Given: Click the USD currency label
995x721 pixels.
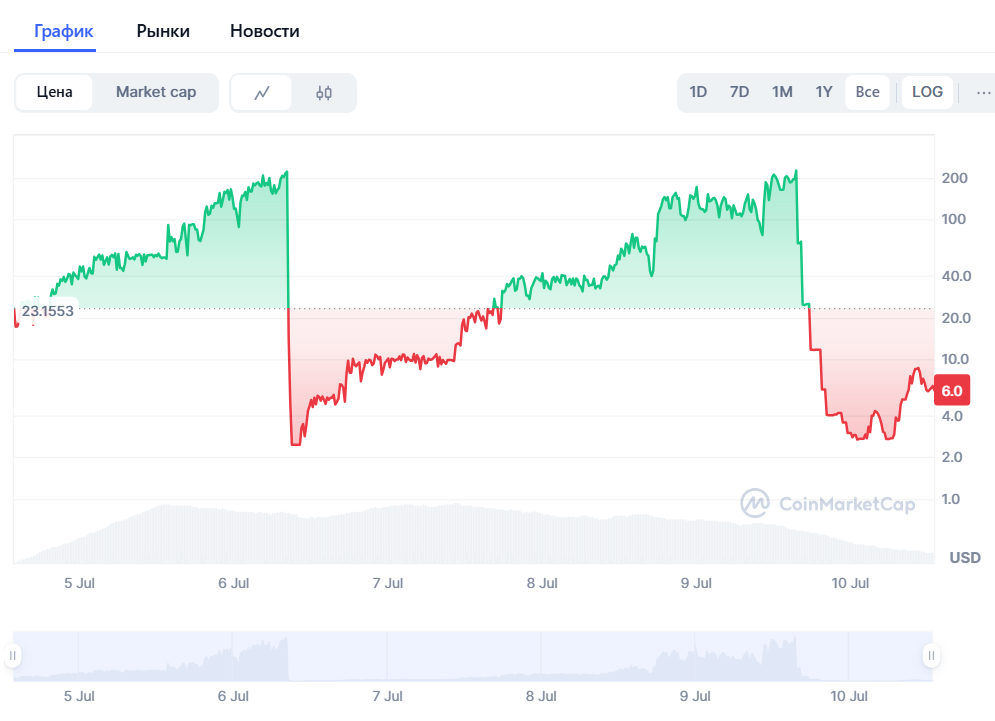Looking at the screenshot, I should pyautogui.click(x=965, y=558).
